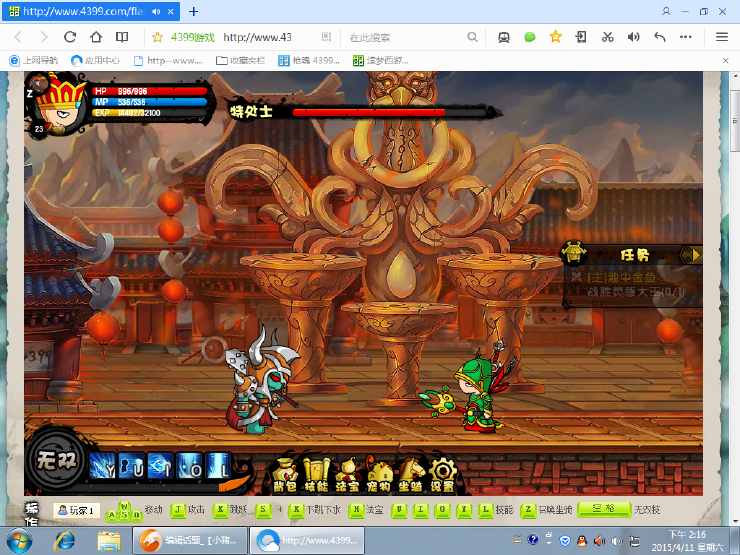Open the system volume tray icon
The width and height of the screenshot is (740, 555).
pos(617,541)
